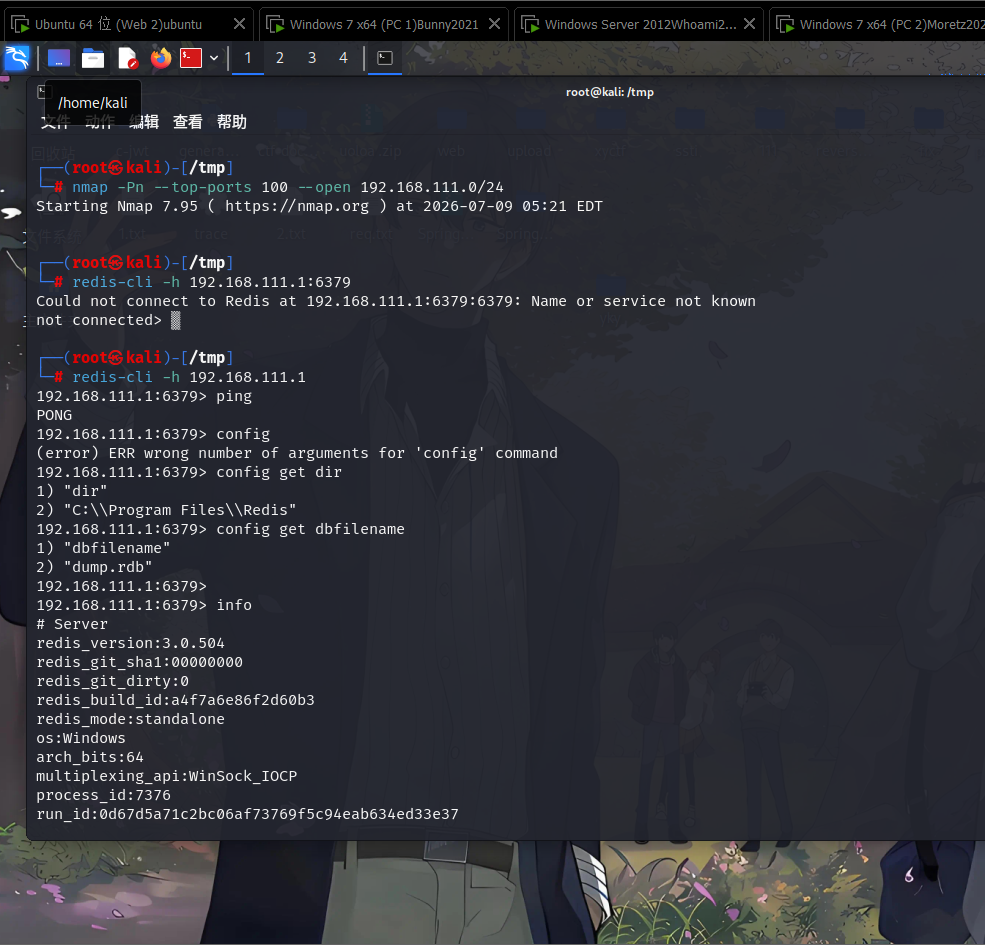Screen dimensions: 985x945
Task: Open the 帮助 terminal menu
Action: click(x=232, y=122)
